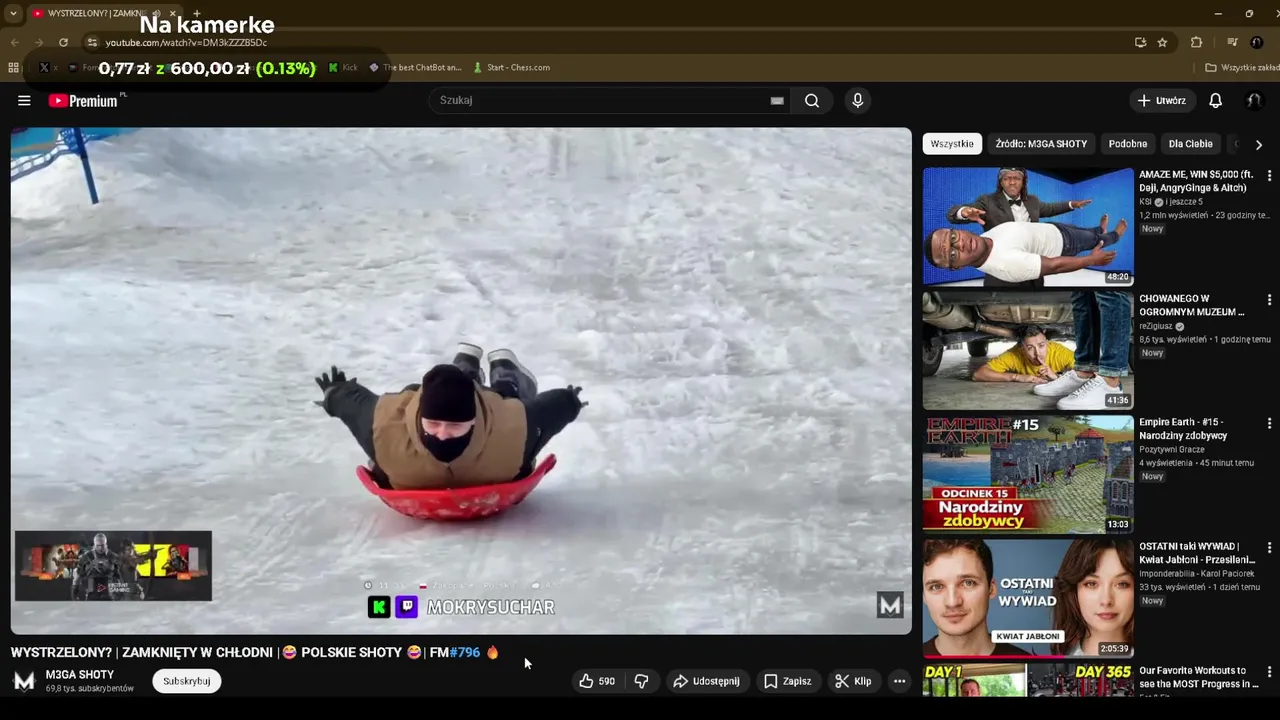Click the Szukaj search field
Screen dimensions: 1280x720
point(600,100)
